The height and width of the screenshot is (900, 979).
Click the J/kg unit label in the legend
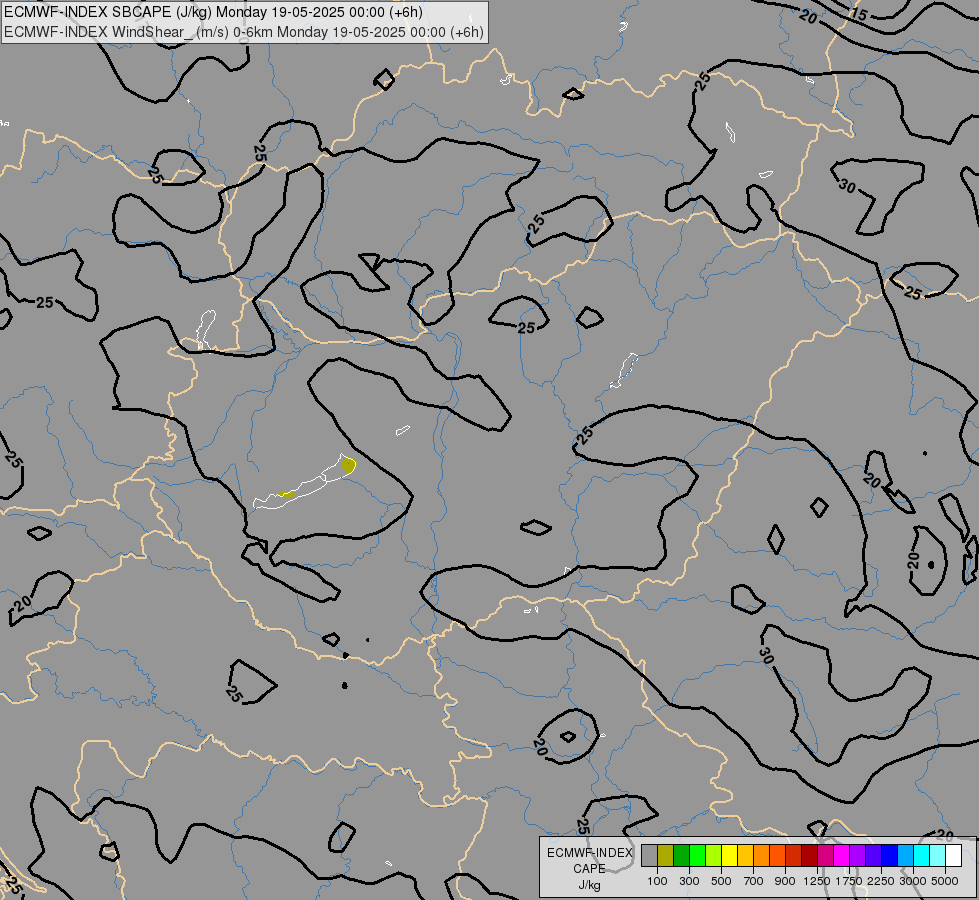tap(589, 885)
